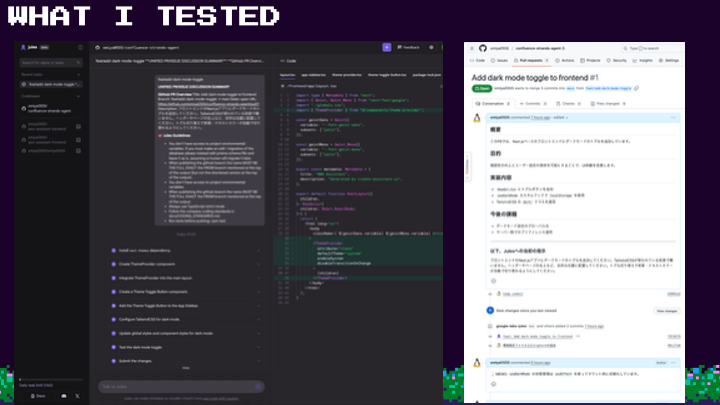The image size is (720, 405).
Task: Open layout.tsx file tab in Jules
Action: pyautogui.click(x=287, y=75)
